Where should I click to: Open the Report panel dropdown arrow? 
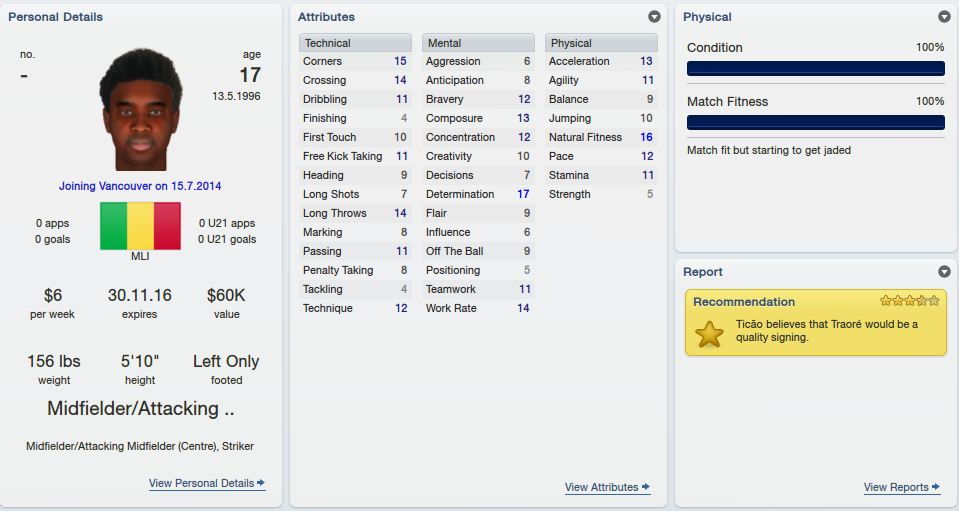[944, 271]
